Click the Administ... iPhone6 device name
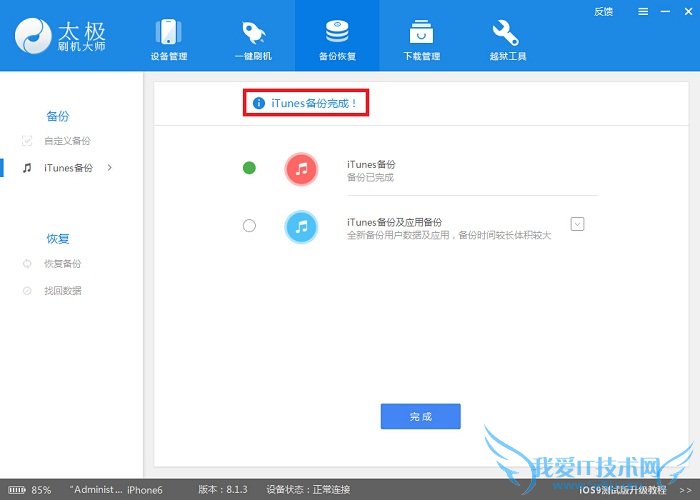 click(x=116, y=490)
